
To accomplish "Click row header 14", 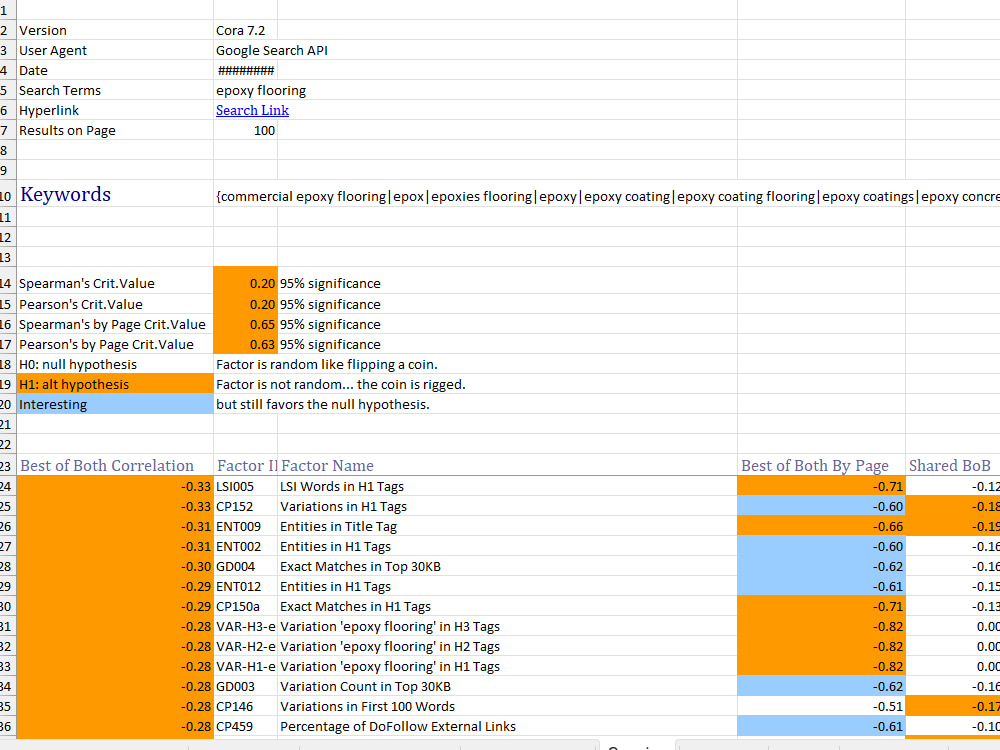I will pyautogui.click(x=8, y=283).
